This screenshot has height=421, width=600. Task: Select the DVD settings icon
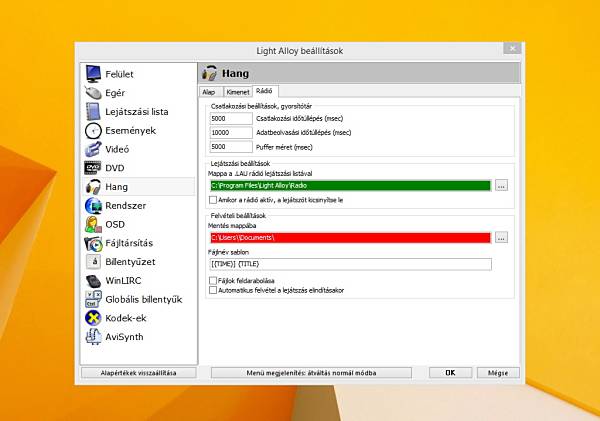click(93, 168)
